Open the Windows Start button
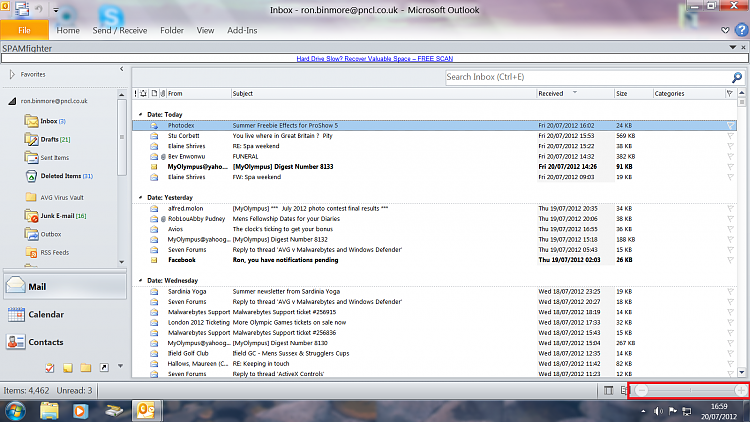Viewport: 750px width, 422px height. coord(15,411)
